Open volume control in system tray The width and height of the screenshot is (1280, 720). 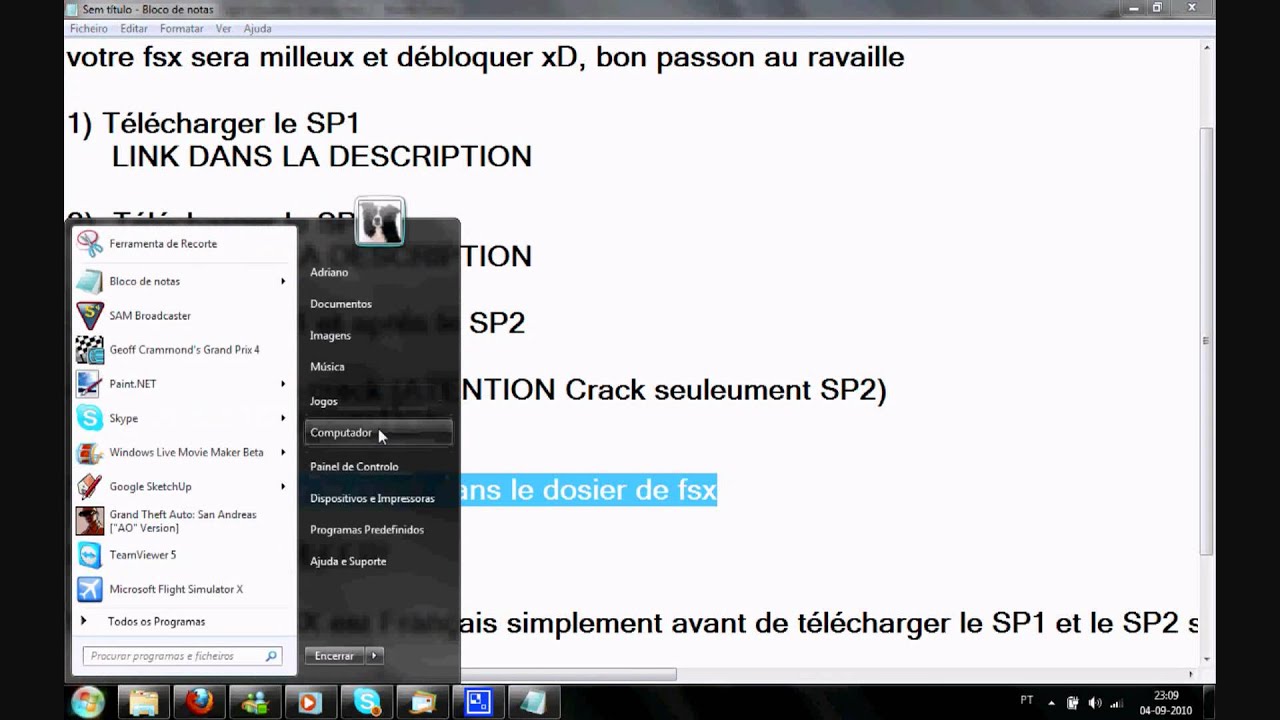coord(1095,702)
